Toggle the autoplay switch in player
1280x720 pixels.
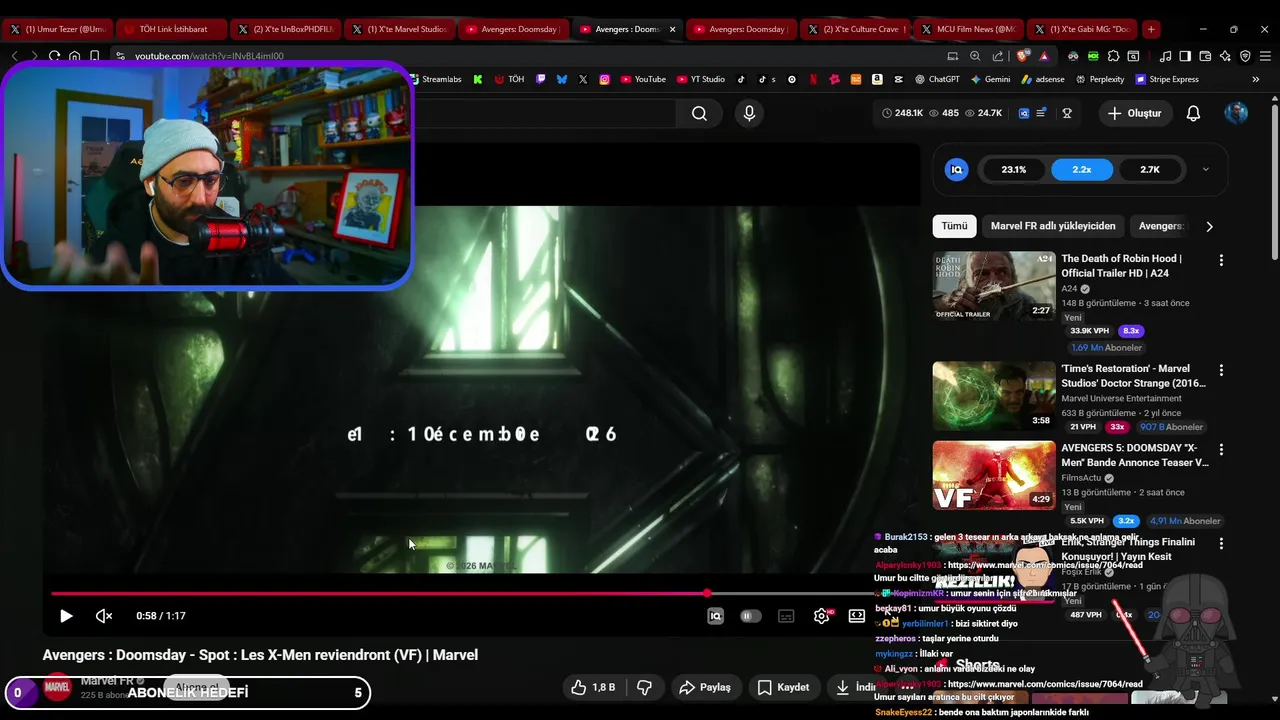point(751,616)
